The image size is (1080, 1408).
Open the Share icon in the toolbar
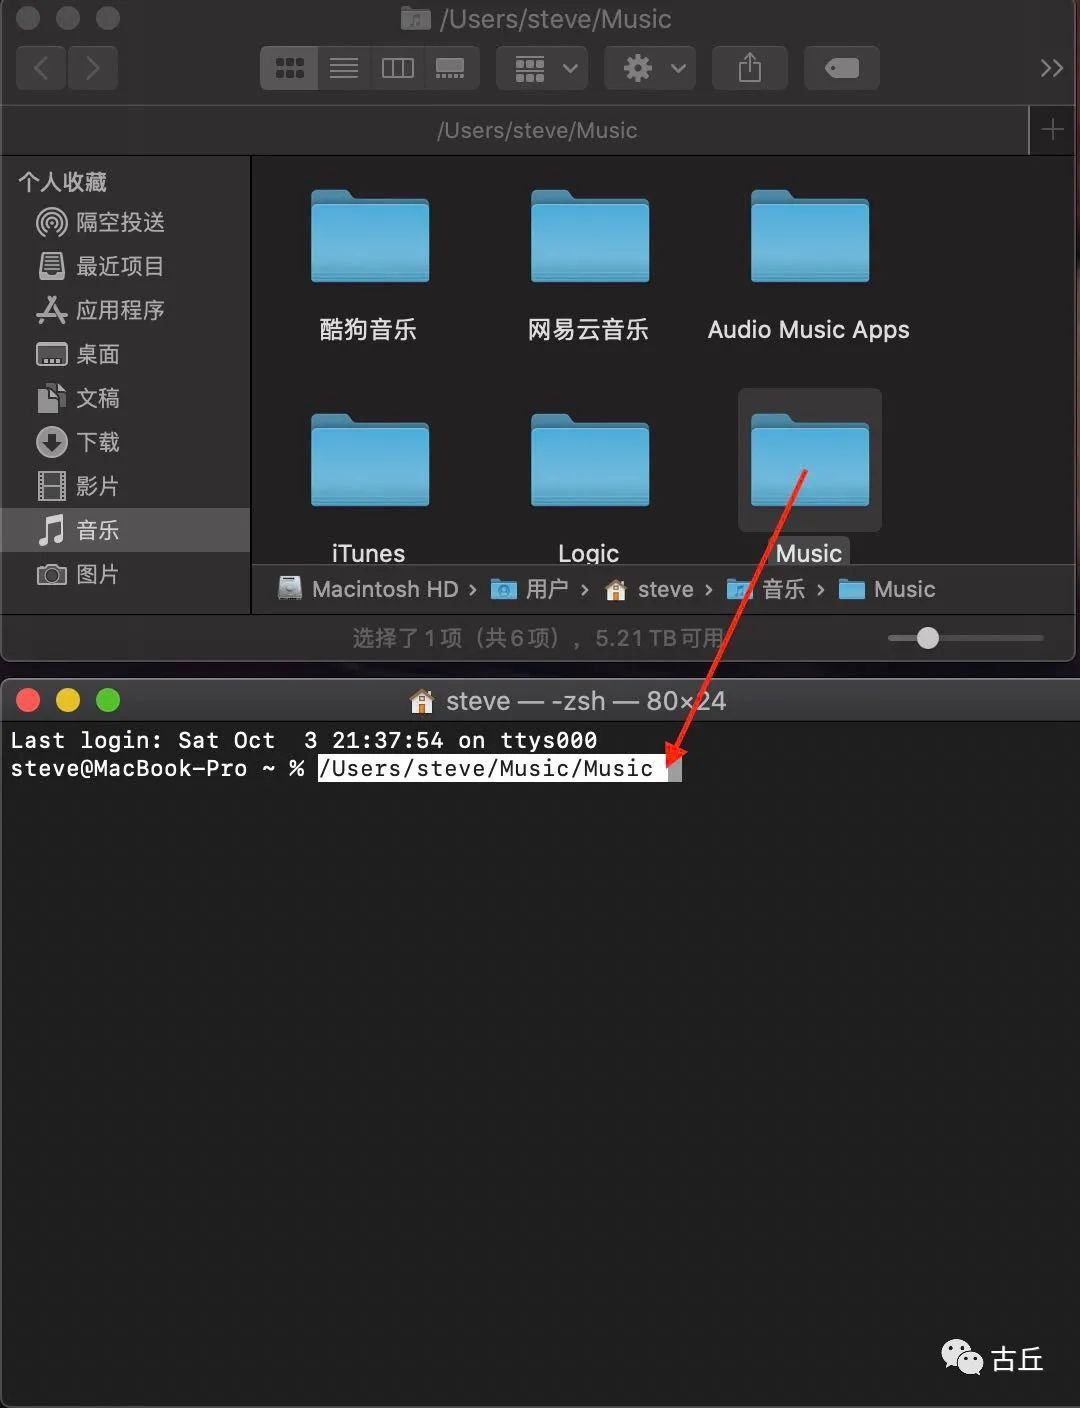pos(750,68)
